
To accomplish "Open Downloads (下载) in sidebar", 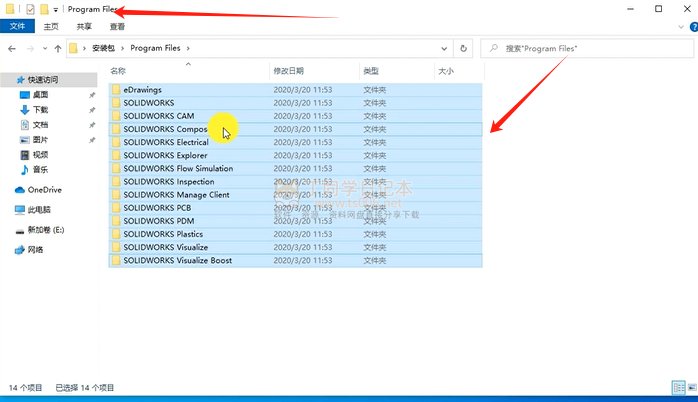I will tap(40, 109).
